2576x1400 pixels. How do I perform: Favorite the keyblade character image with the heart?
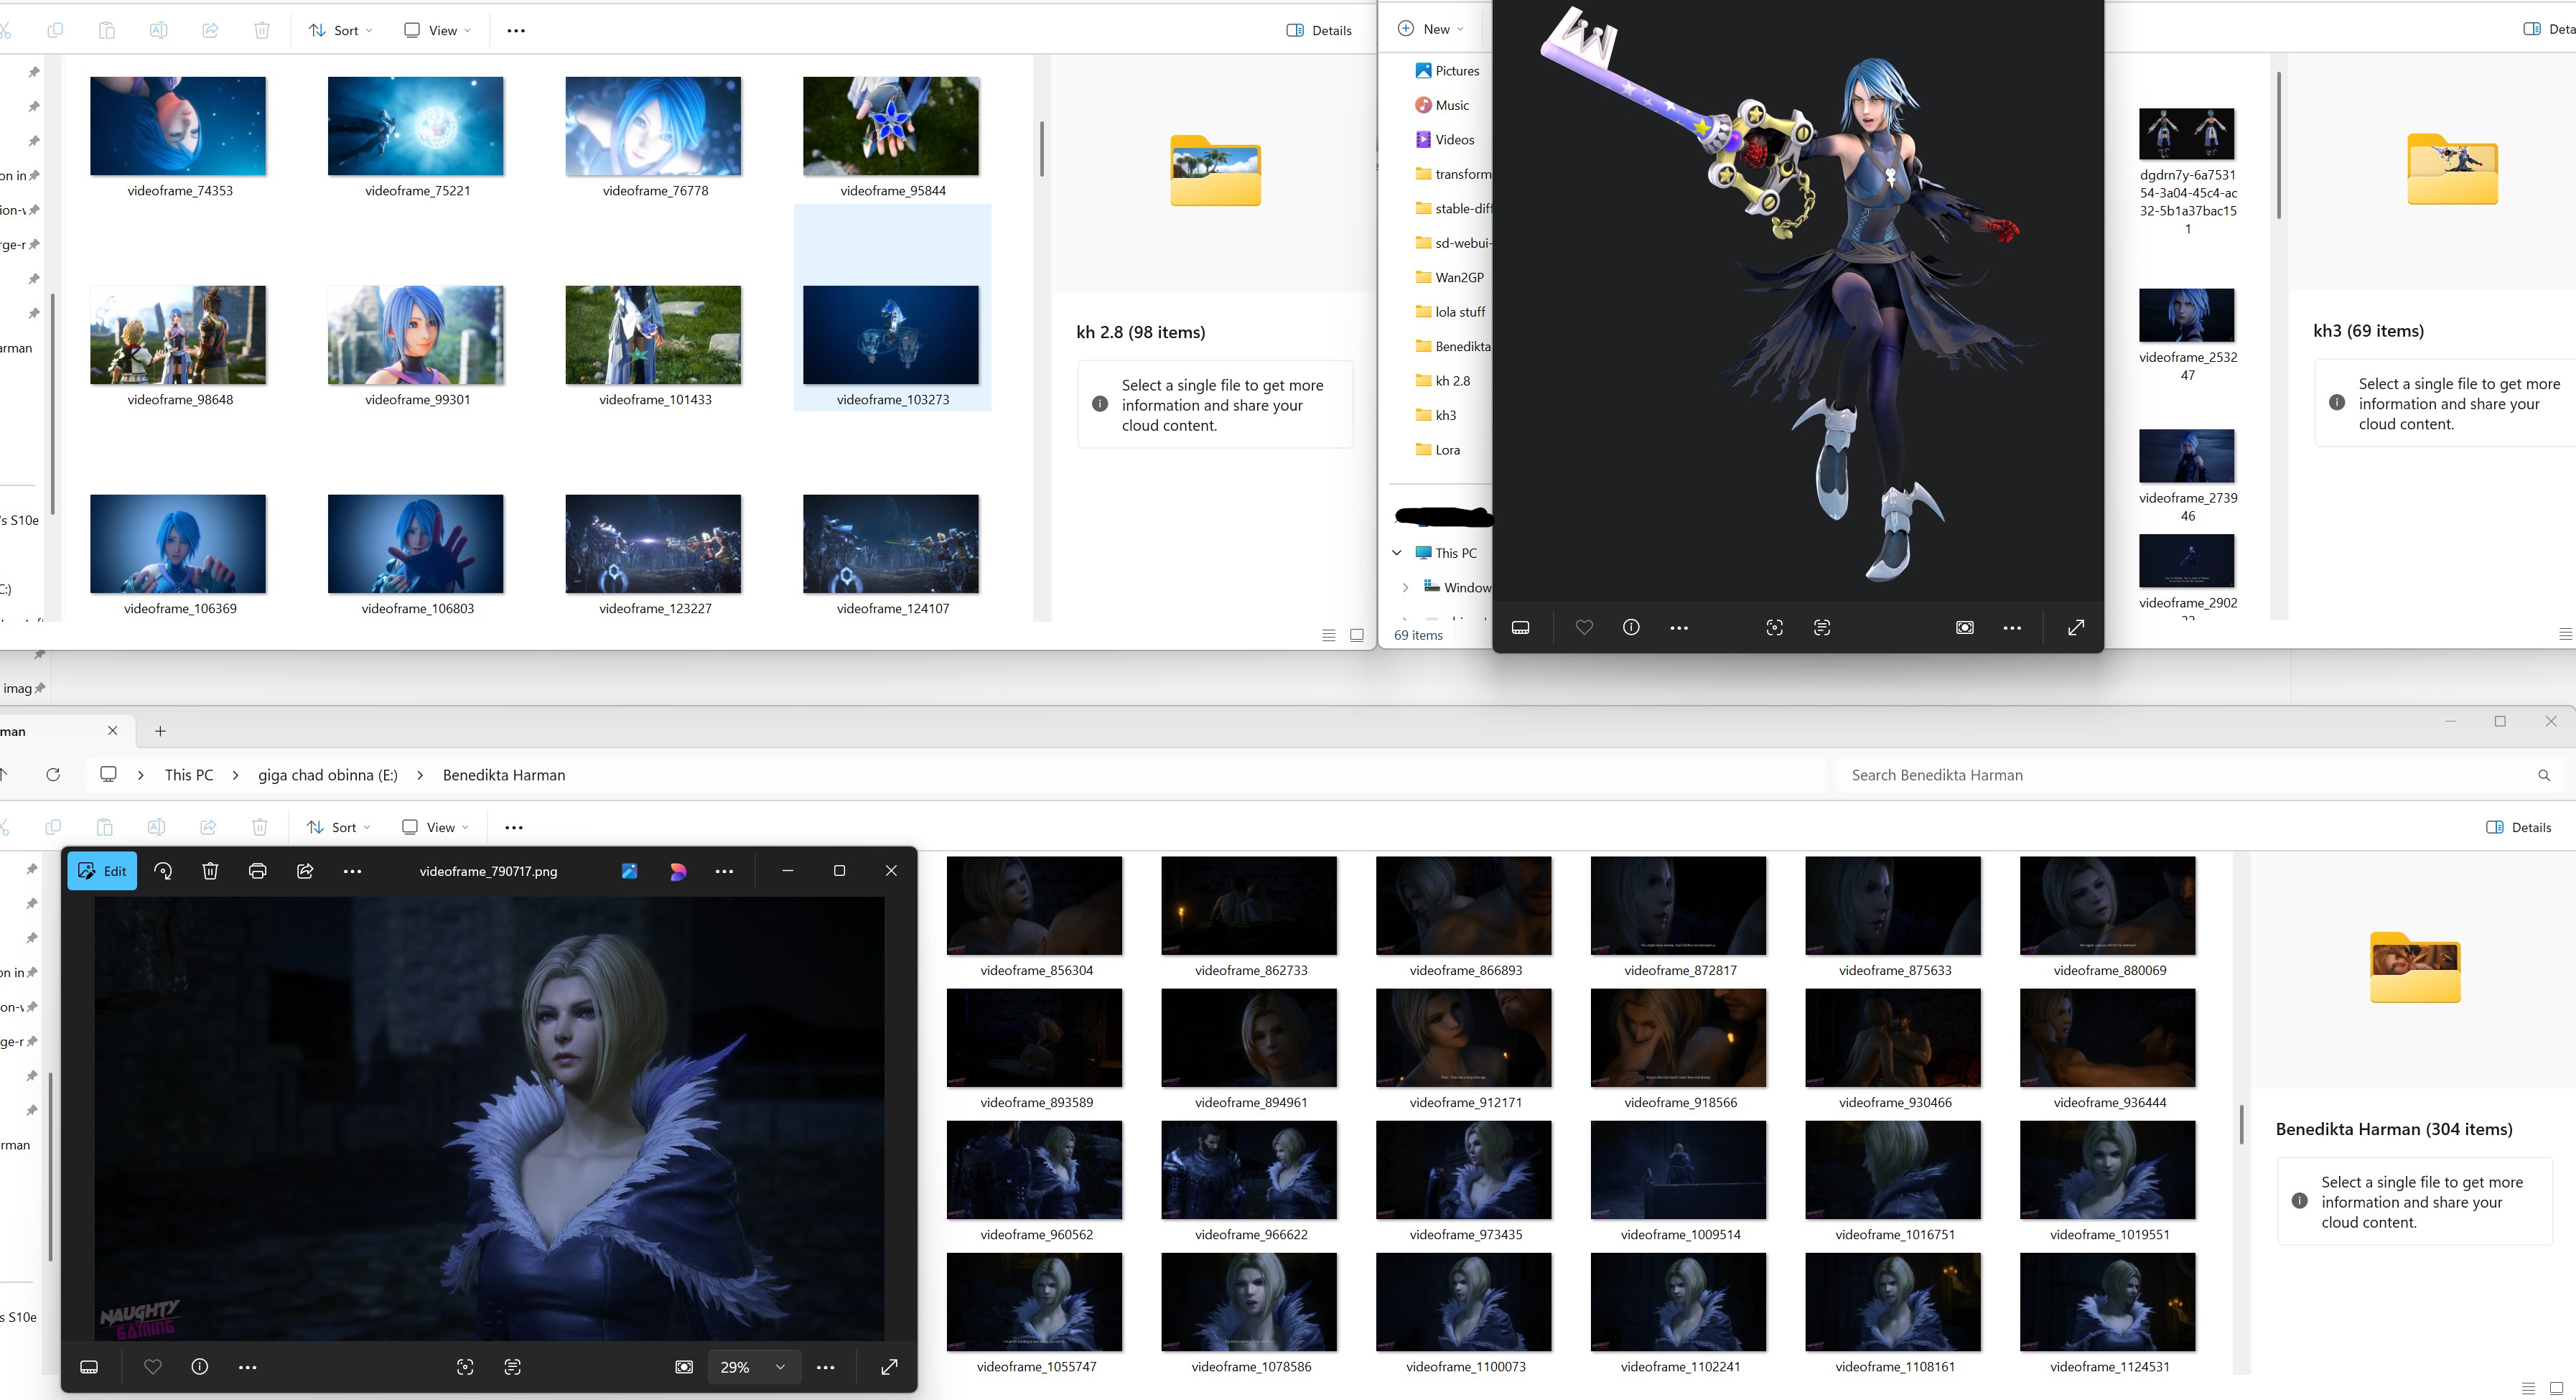pyautogui.click(x=1584, y=628)
